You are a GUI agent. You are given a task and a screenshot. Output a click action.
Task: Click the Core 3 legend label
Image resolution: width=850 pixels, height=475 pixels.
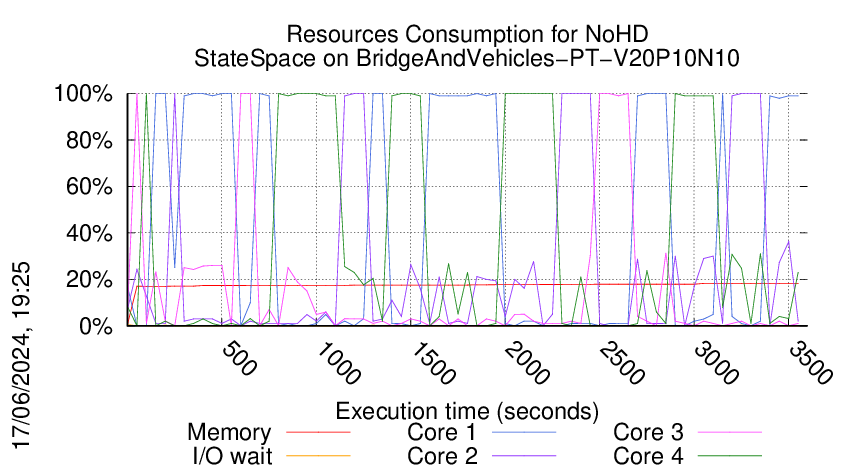[648, 433]
